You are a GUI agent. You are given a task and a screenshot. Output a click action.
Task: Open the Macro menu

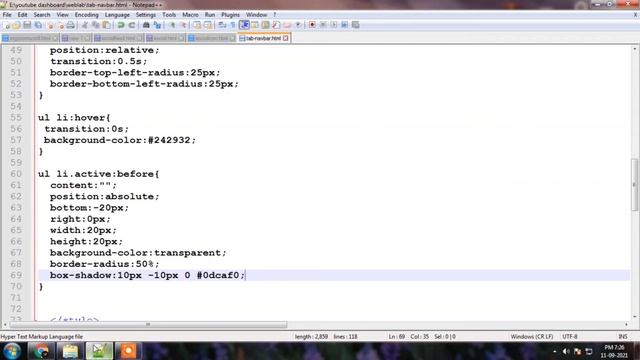point(190,15)
